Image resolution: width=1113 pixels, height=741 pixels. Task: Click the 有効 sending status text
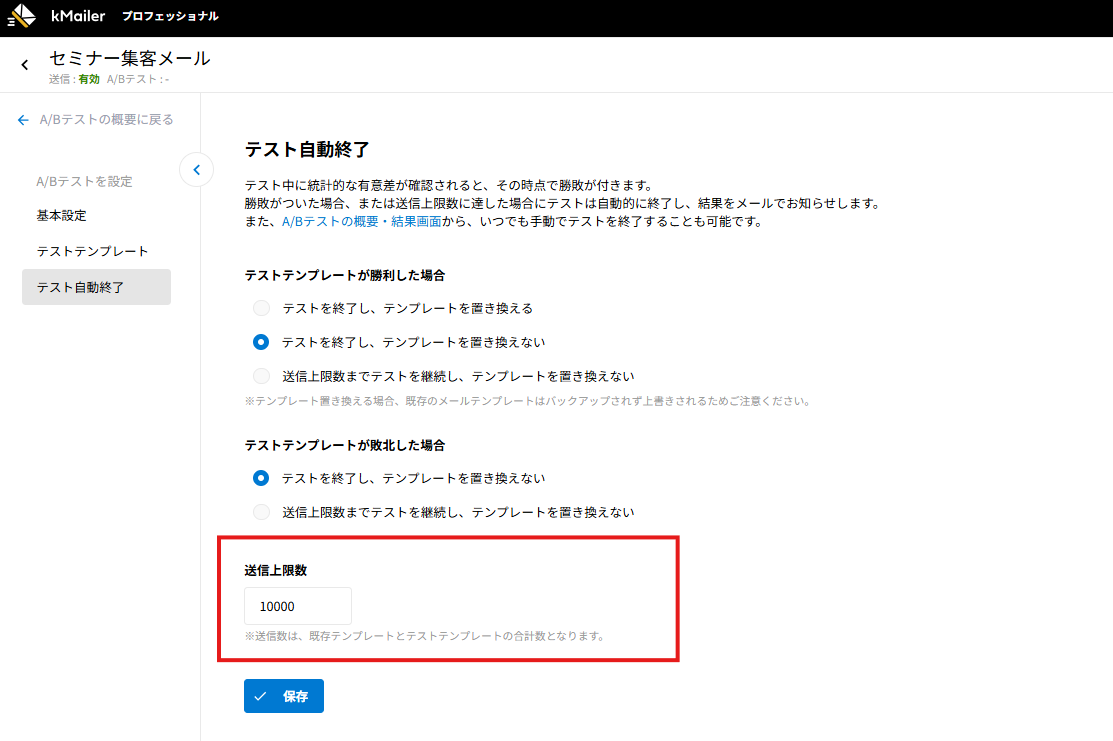point(89,79)
